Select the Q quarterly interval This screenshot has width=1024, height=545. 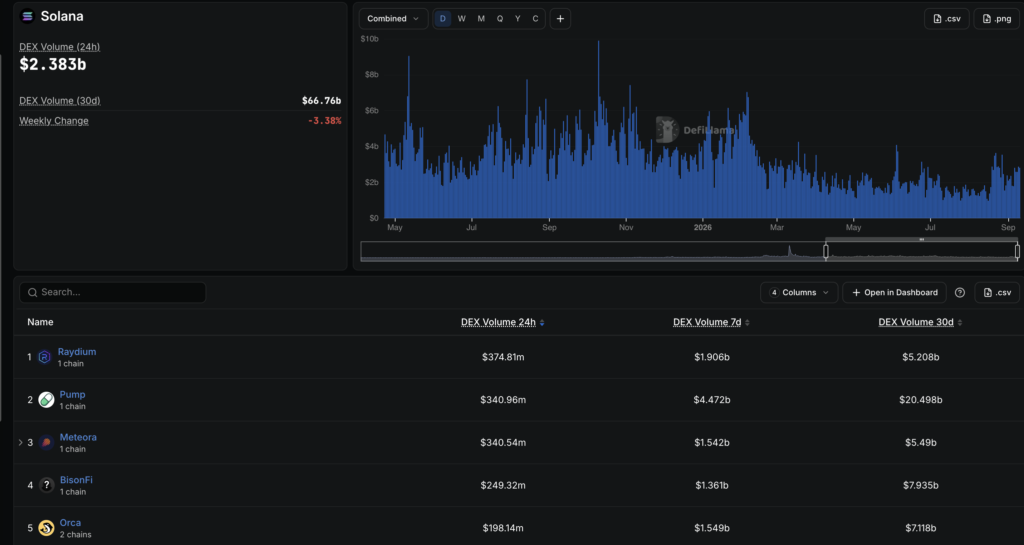pos(500,19)
